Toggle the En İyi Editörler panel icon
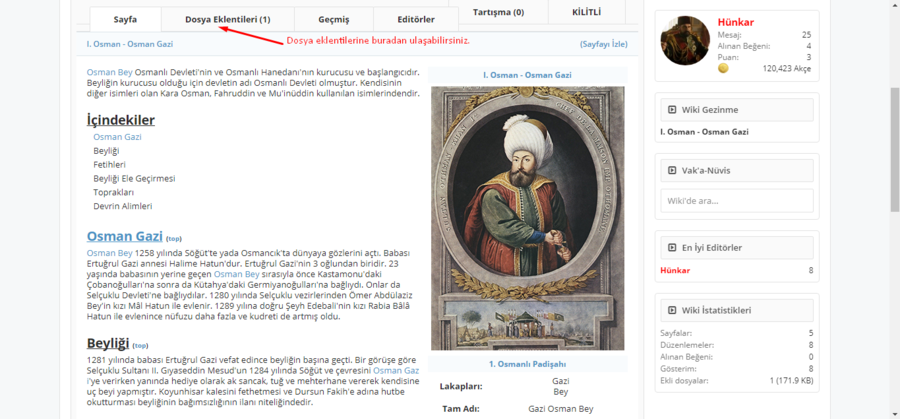900x419 pixels. 672,248
